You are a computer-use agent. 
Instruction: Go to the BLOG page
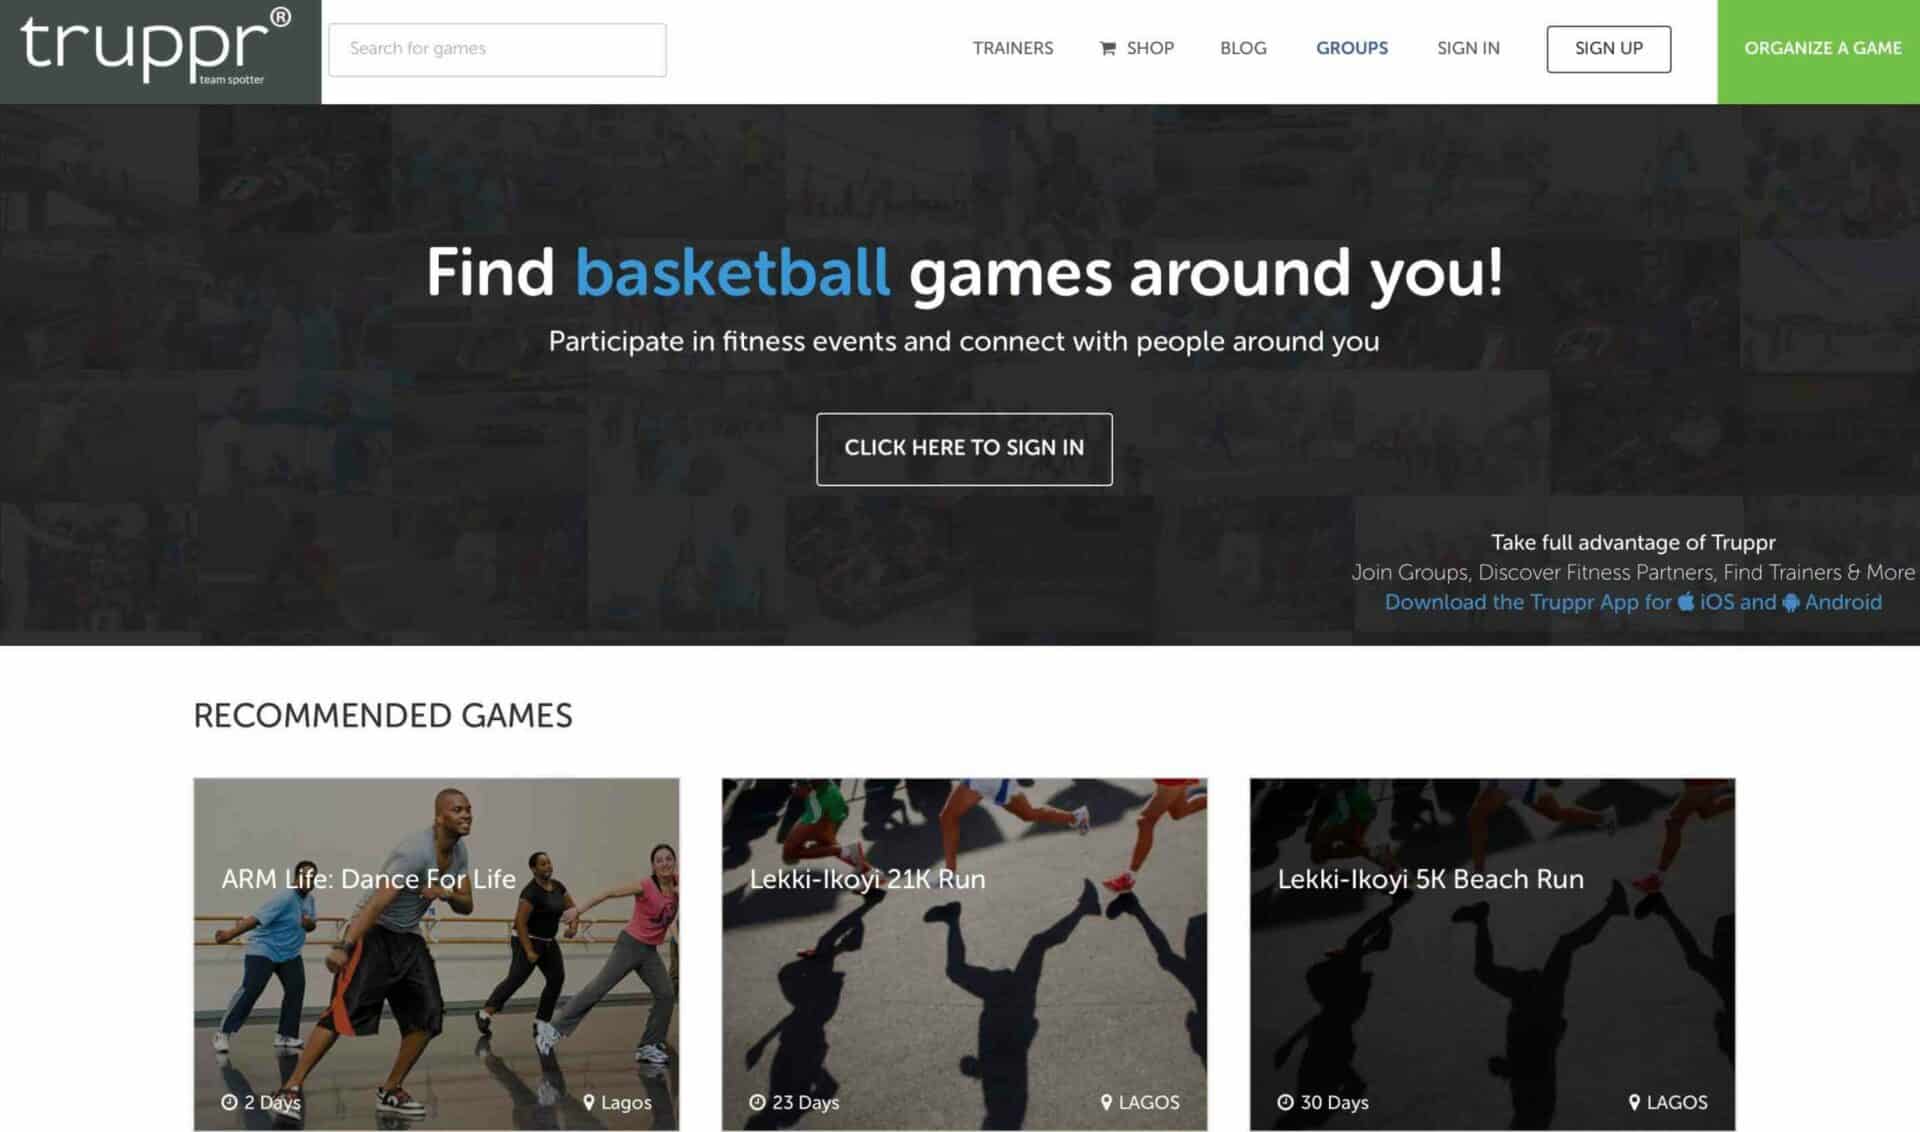point(1243,48)
